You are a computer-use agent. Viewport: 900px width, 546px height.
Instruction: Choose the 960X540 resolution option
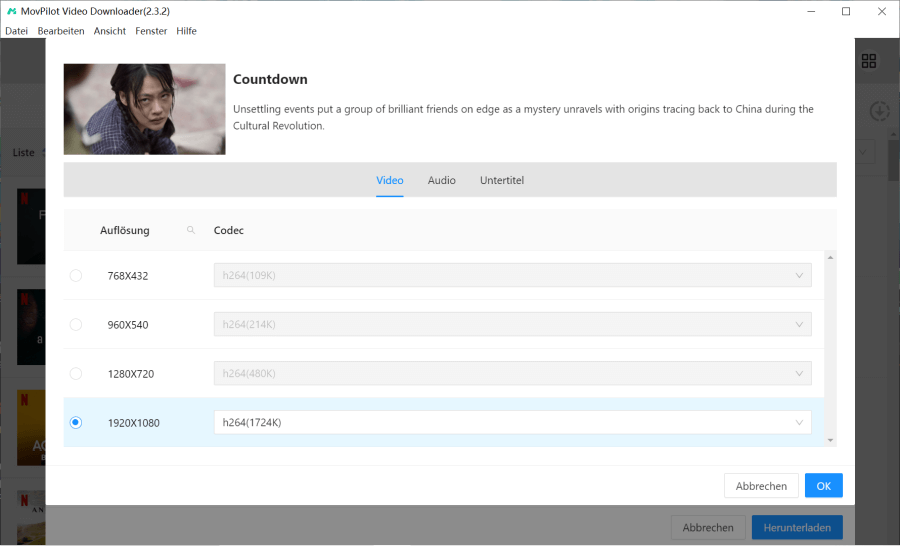[76, 325]
